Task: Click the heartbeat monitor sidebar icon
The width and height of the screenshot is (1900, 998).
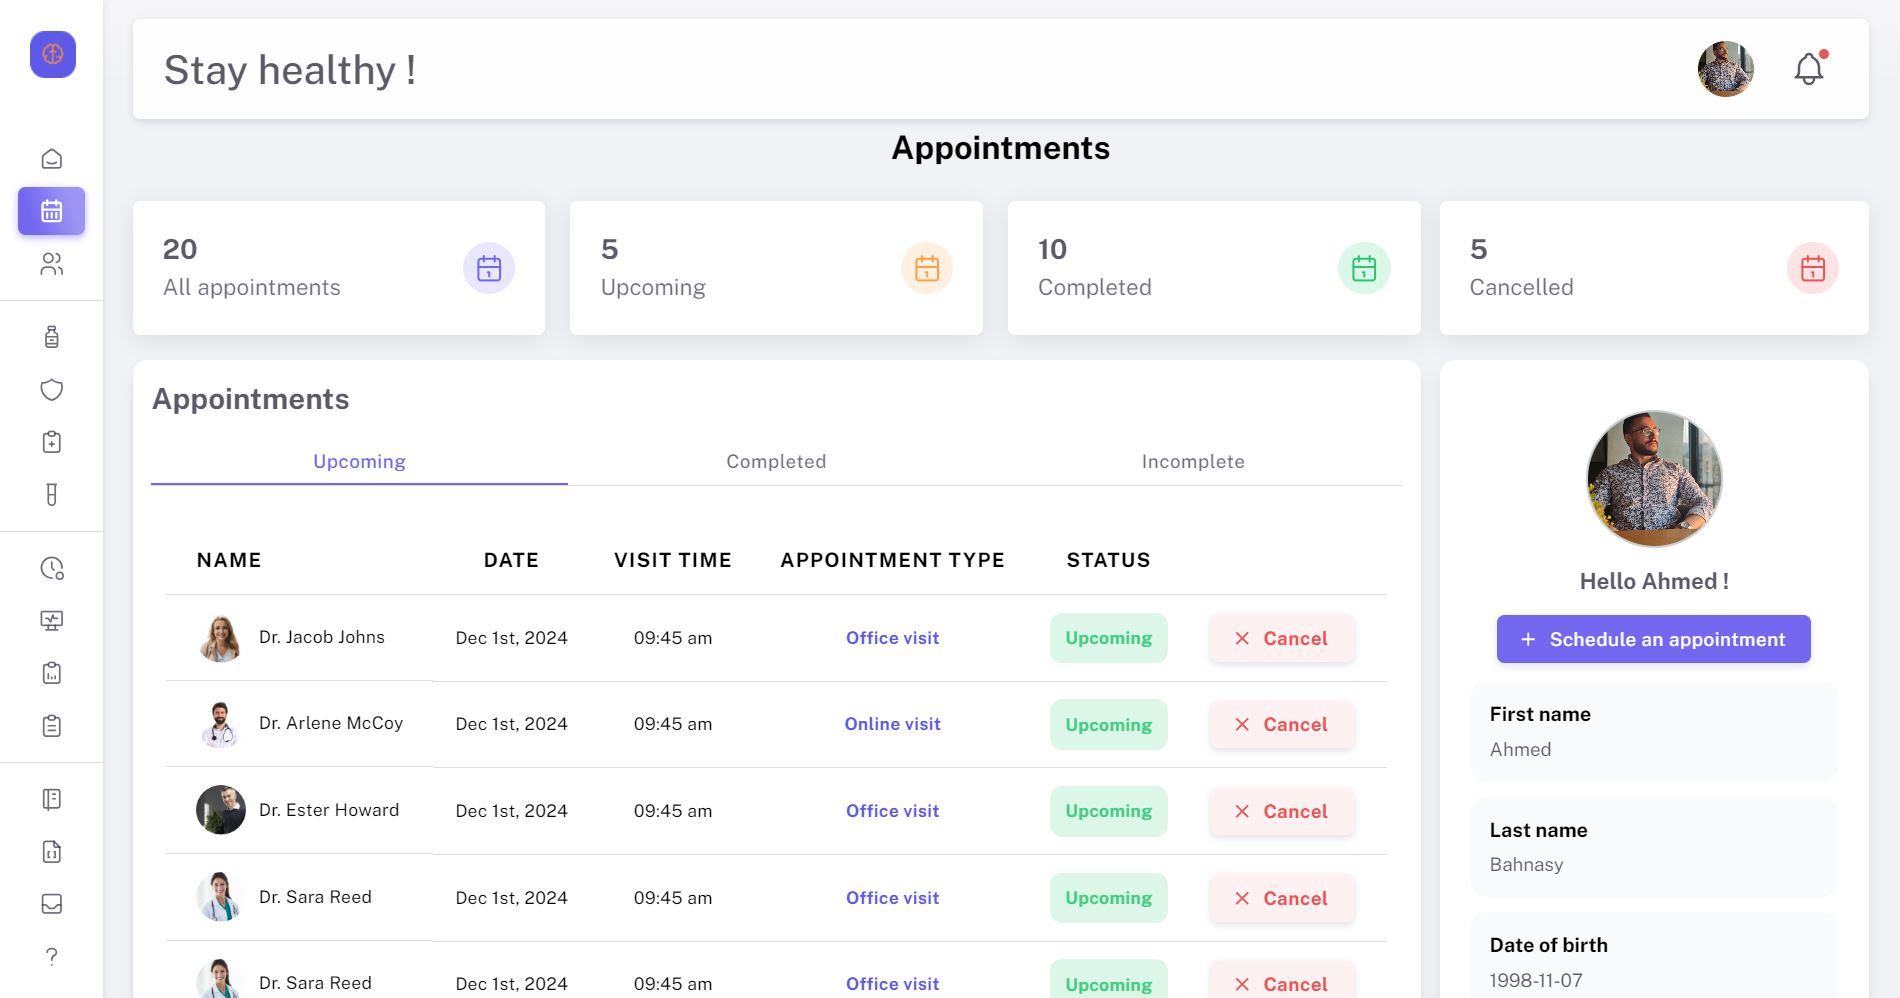Action: tap(52, 621)
